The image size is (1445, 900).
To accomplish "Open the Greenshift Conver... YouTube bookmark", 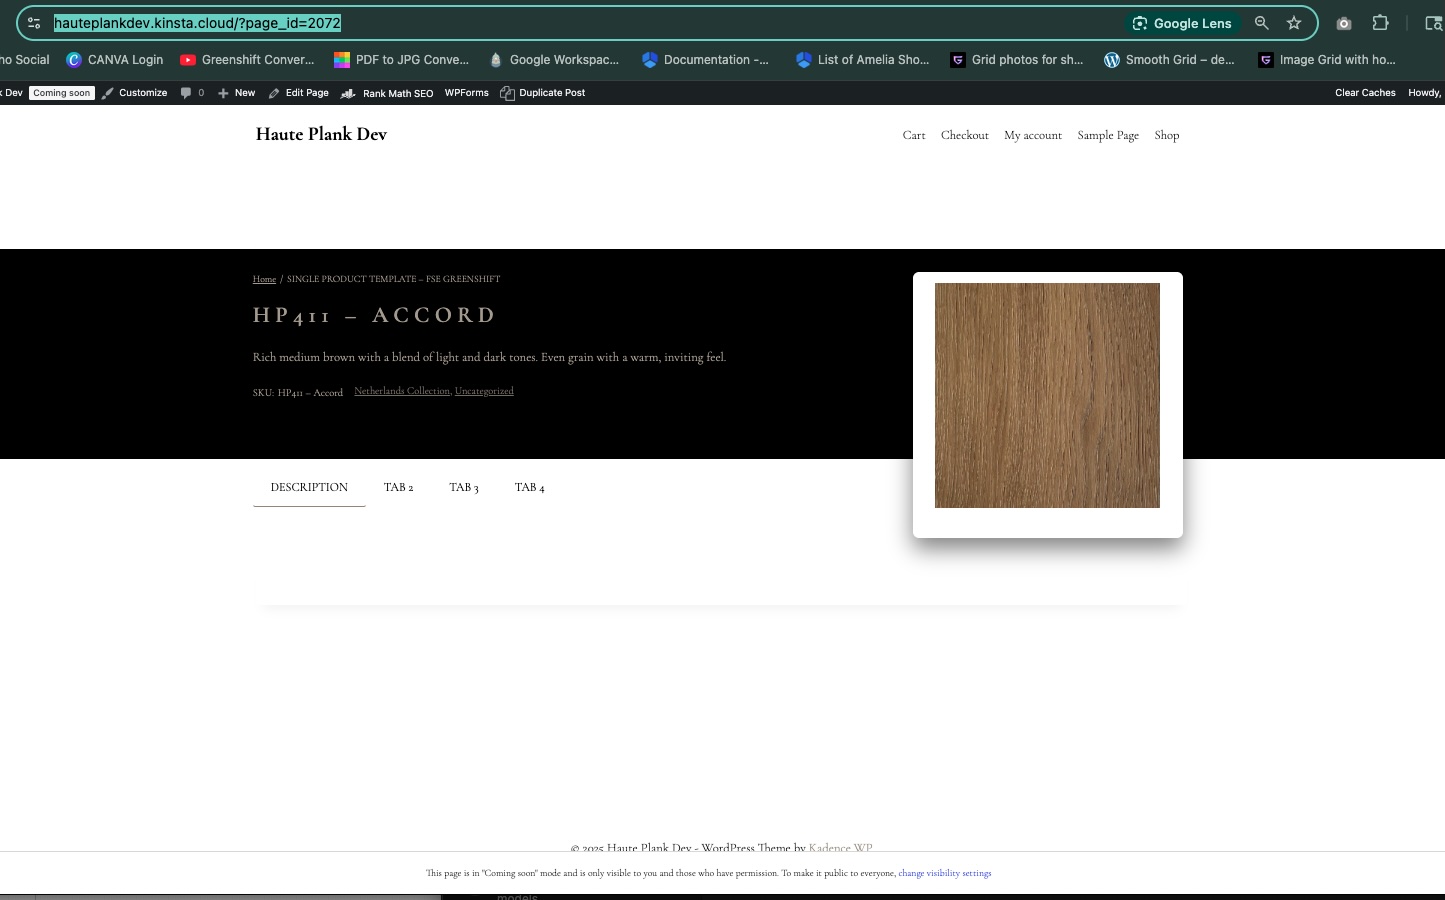I will (x=247, y=60).
